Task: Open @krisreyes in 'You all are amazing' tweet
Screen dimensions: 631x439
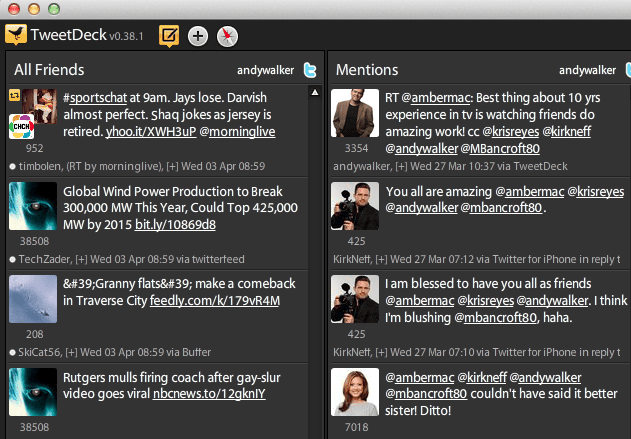Action: point(596,192)
